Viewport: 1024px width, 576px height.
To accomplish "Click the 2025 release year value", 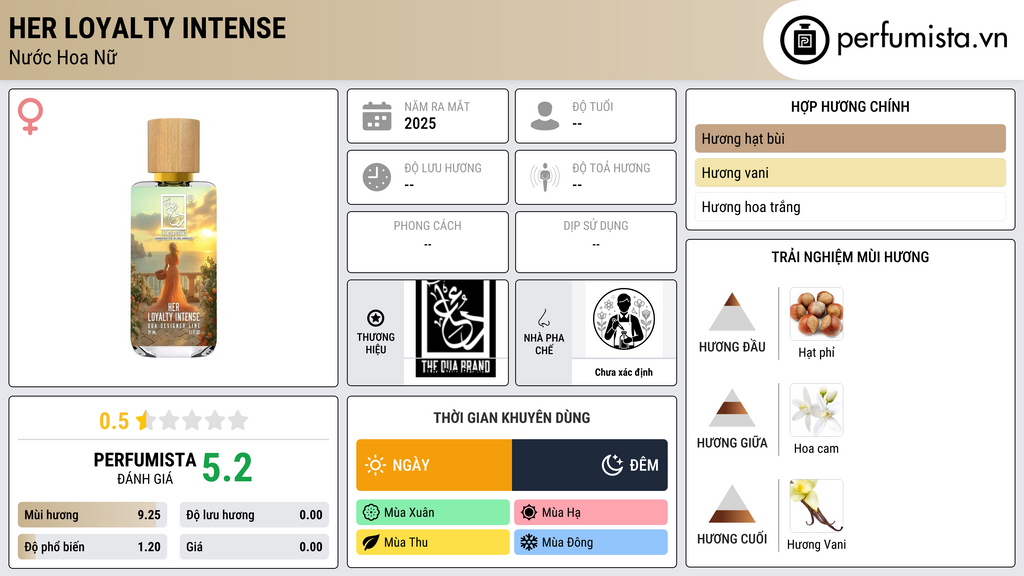I will pyautogui.click(x=420, y=123).
